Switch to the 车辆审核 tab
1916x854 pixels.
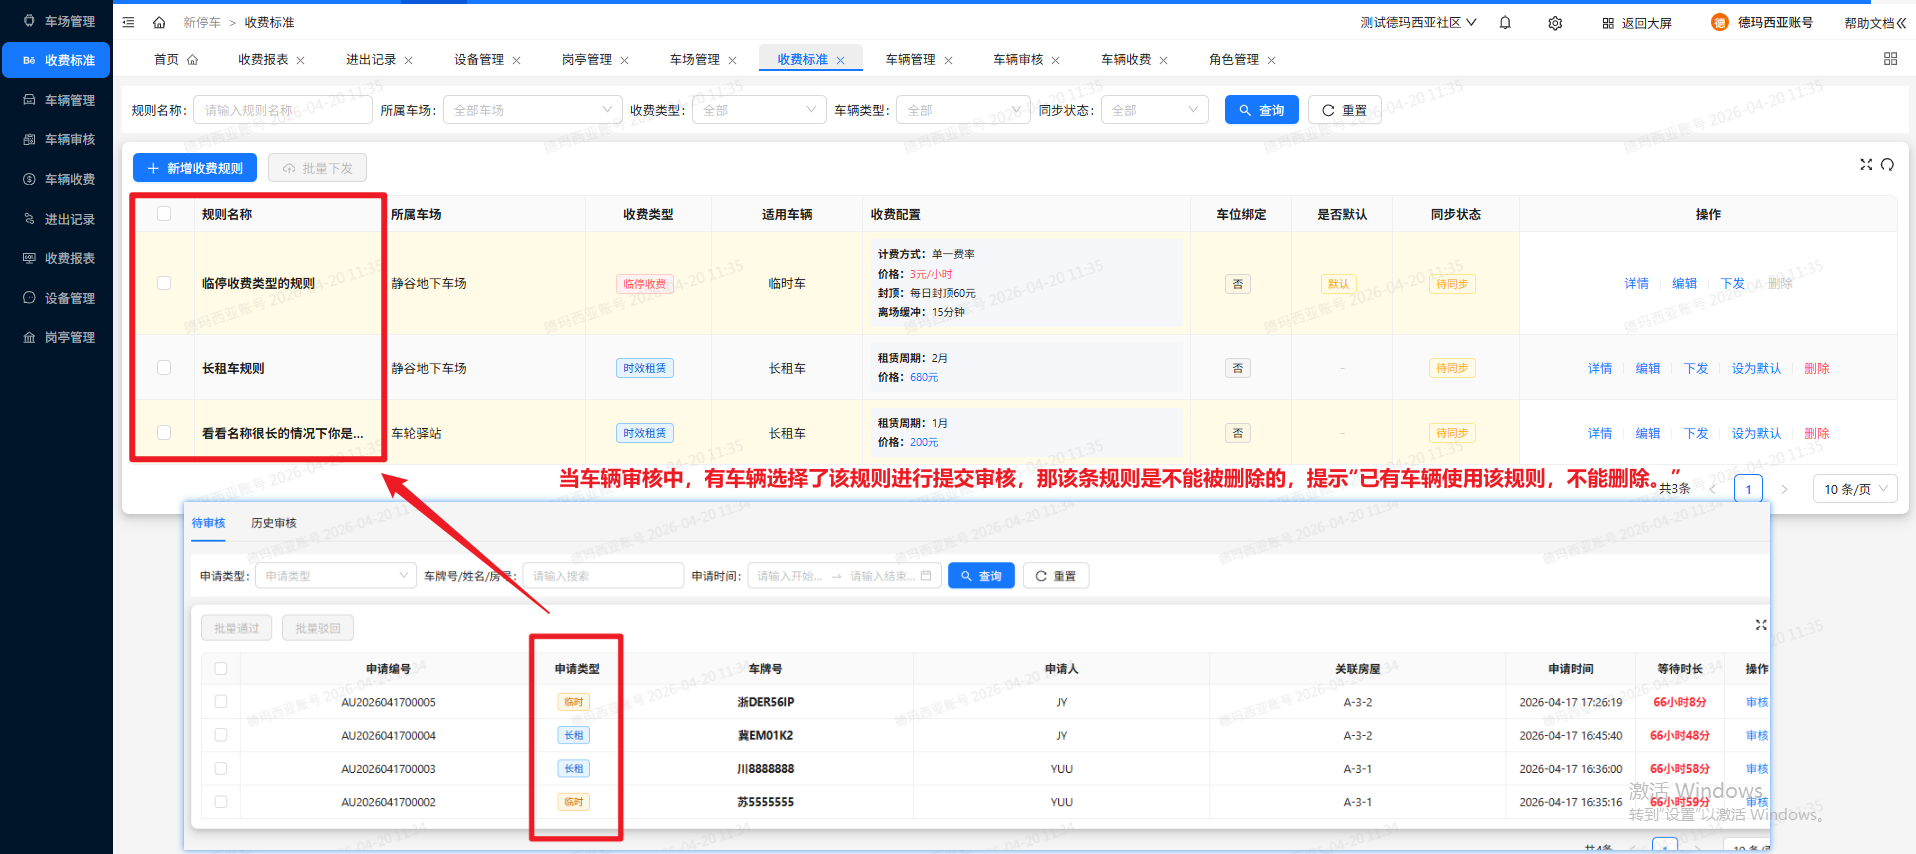pyautogui.click(x=1018, y=60)
